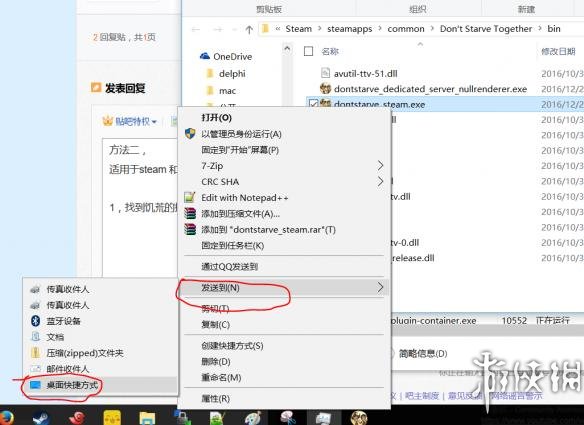
Task: Click the 吧主制度 footer link
Action: 422,396
